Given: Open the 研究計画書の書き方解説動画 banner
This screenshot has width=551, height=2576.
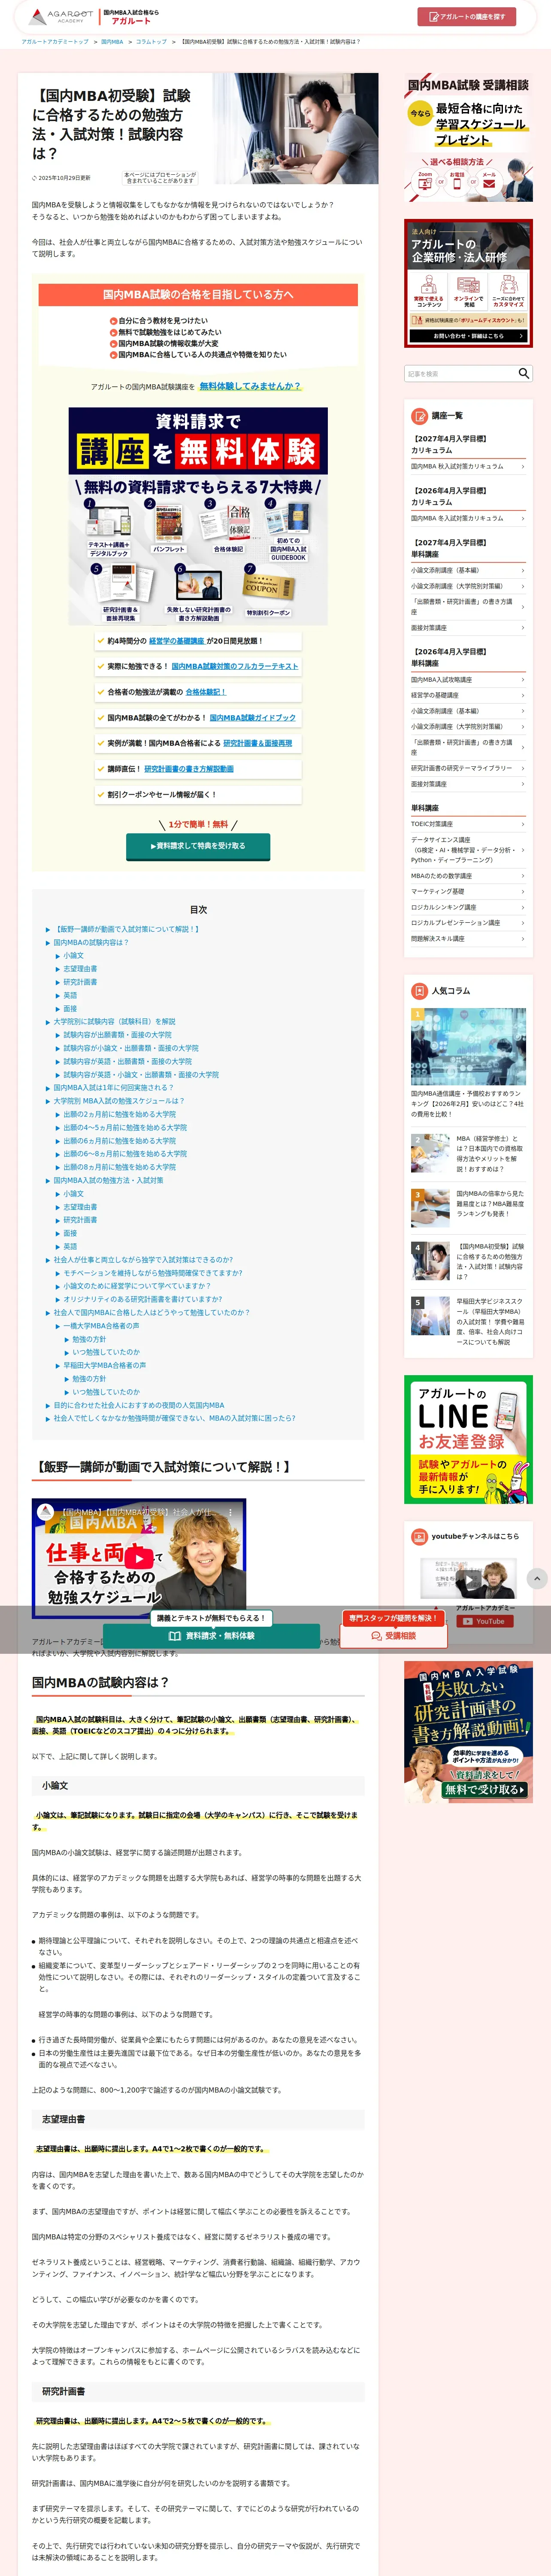Looking at the screenshot, I should 468,1732.
